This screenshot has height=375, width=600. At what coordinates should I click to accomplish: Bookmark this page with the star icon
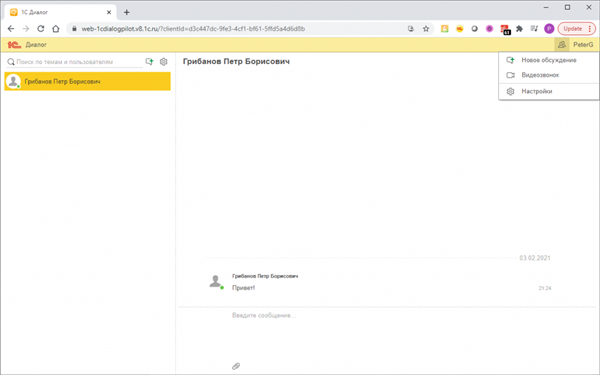(426, 29)
